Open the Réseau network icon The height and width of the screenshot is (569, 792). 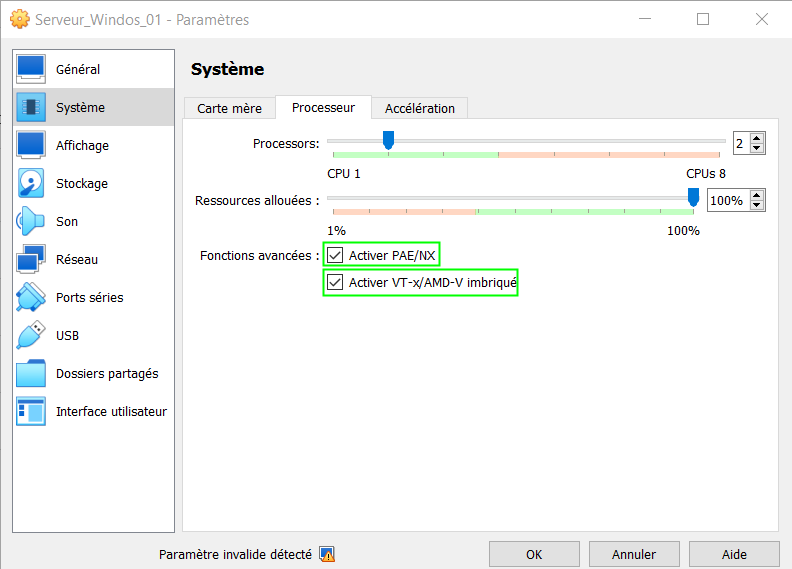[31, 259]
